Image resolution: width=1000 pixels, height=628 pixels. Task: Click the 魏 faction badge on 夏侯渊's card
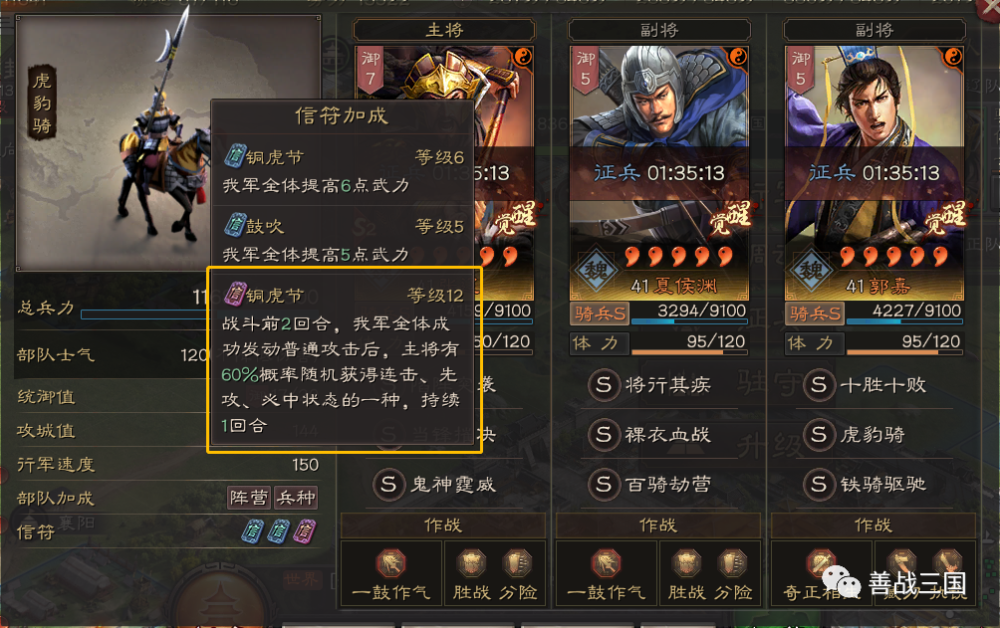pyautogui.click(x=596, y=271)
